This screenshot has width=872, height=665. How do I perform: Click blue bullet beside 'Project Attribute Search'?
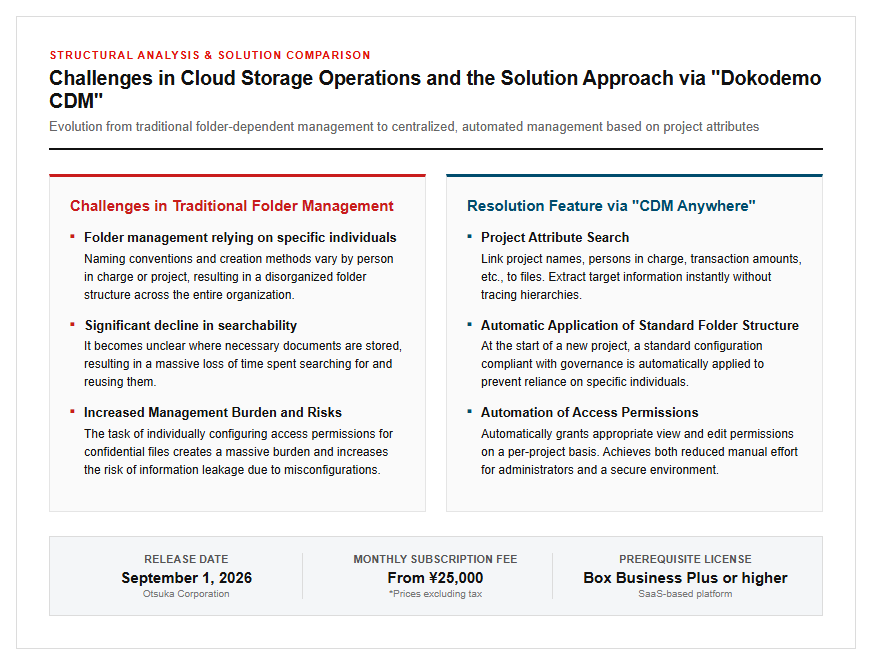click(469, 237)
